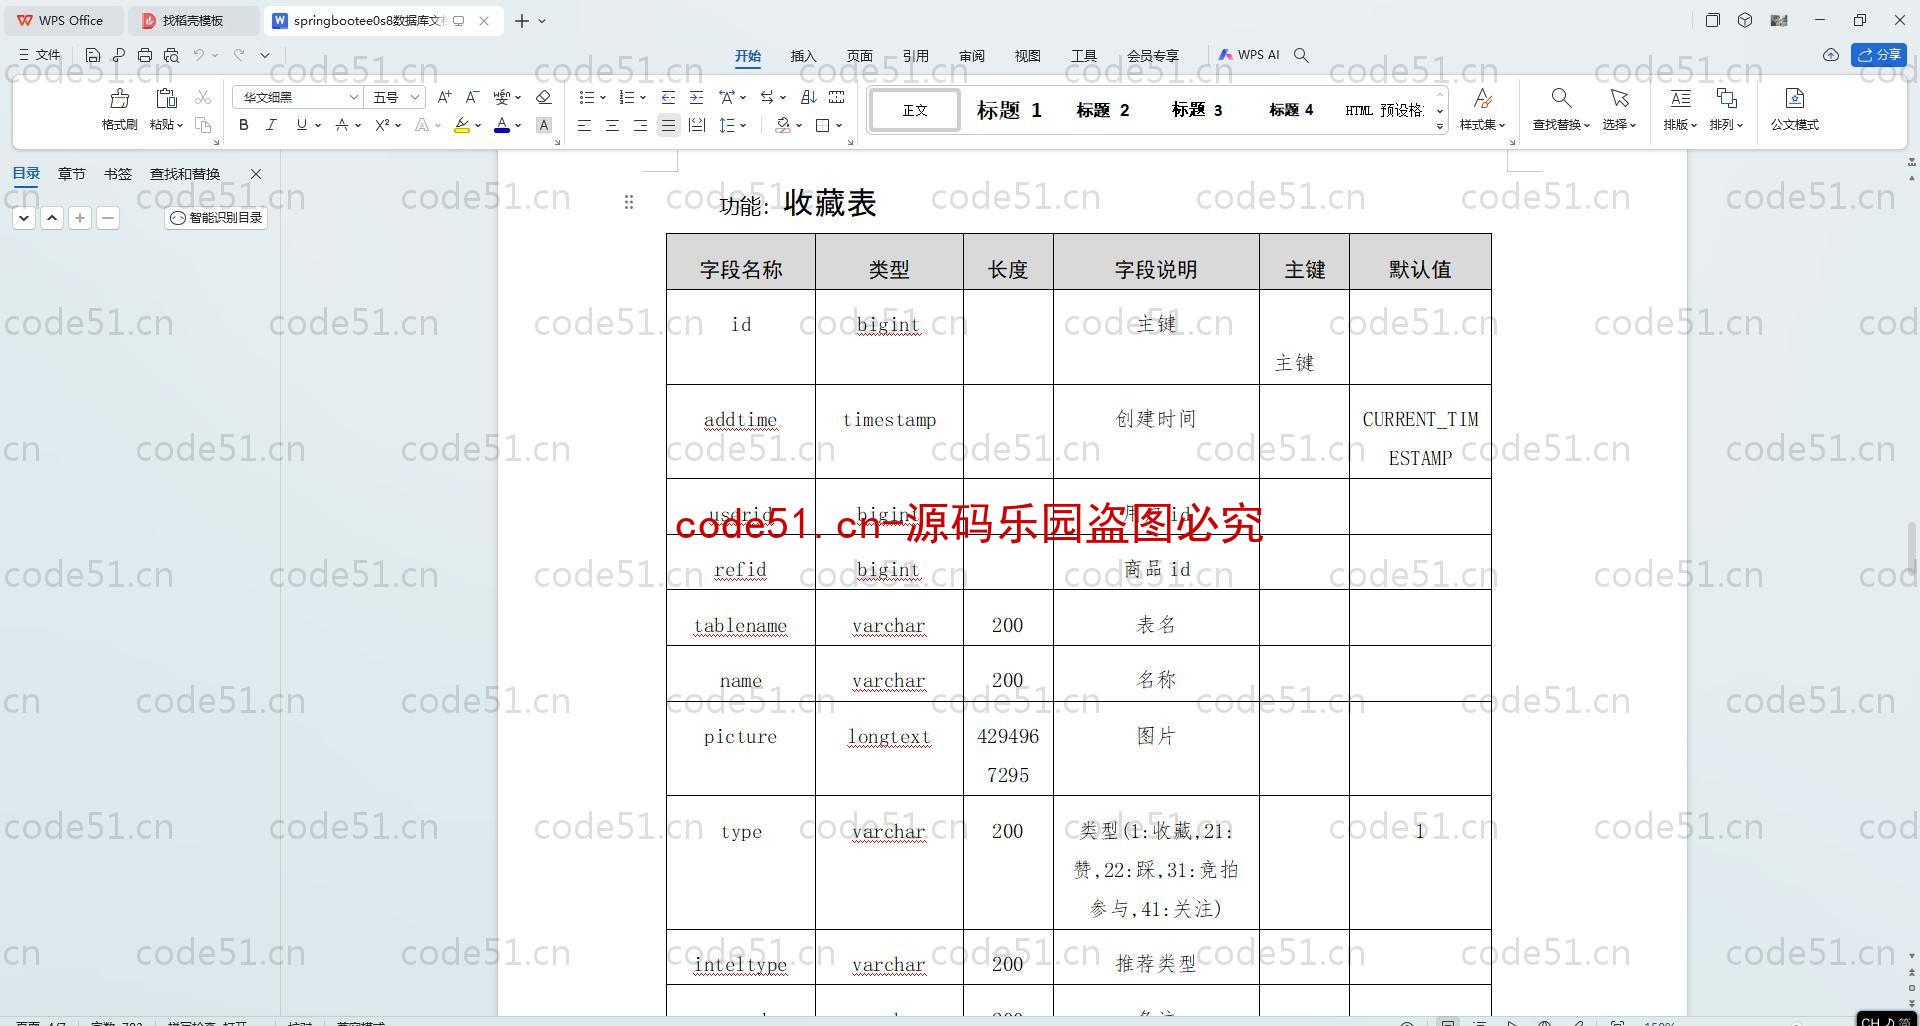The image size is (1920, 1026).
Task: Toggle Strikethrough formatting
Action: [x=342, y=125]
